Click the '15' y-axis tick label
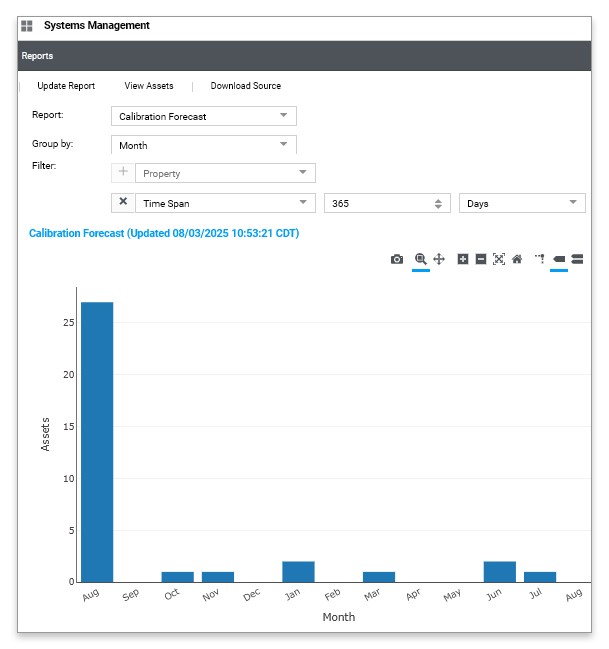Image resolution: width=609 pixels, height=649 pixels. point(69,427)
